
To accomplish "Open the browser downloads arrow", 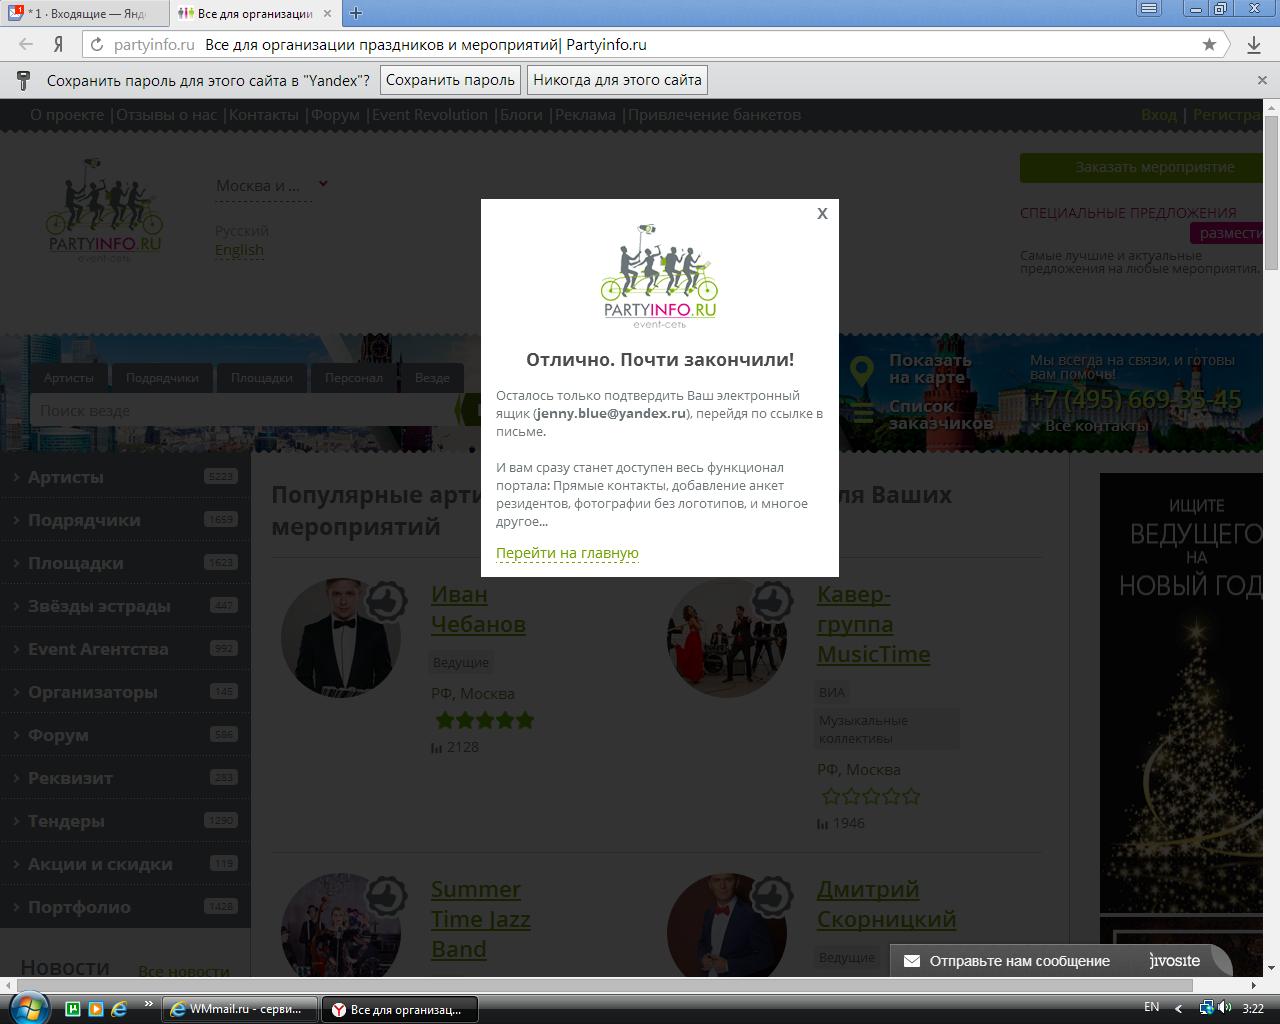I will (x=1253, y=44).
